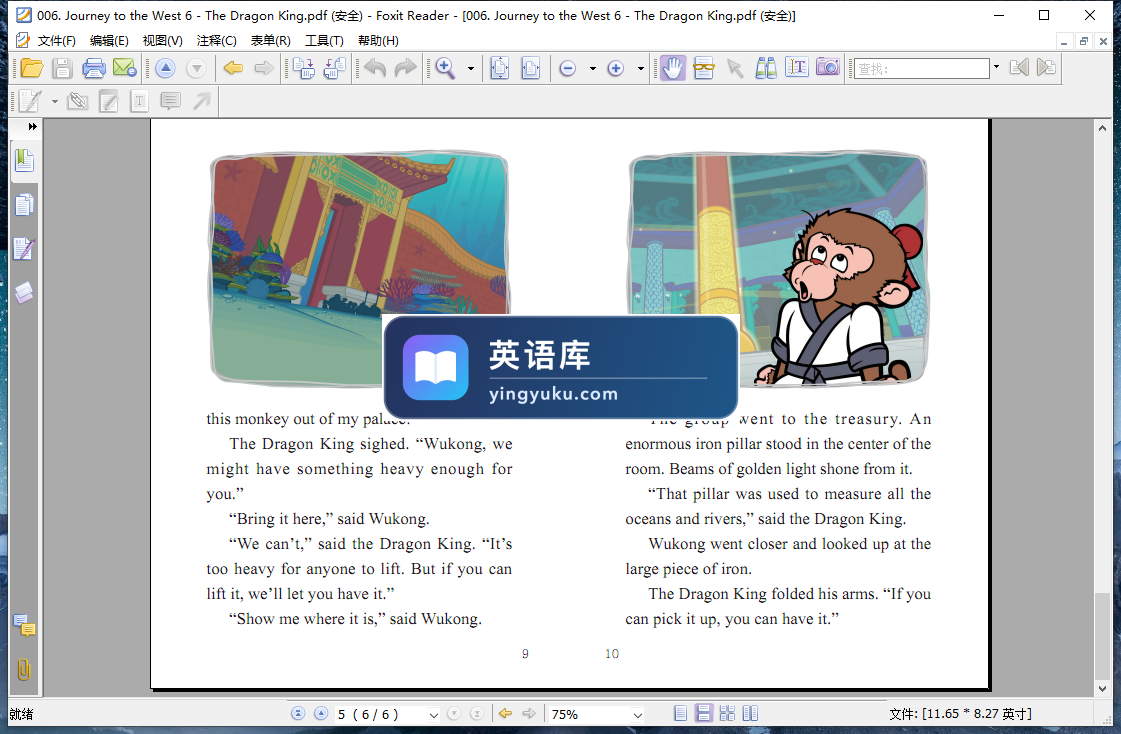1121x734 pixels.
Task: Select the Select Text tool
Action: (x=796, y=69)
